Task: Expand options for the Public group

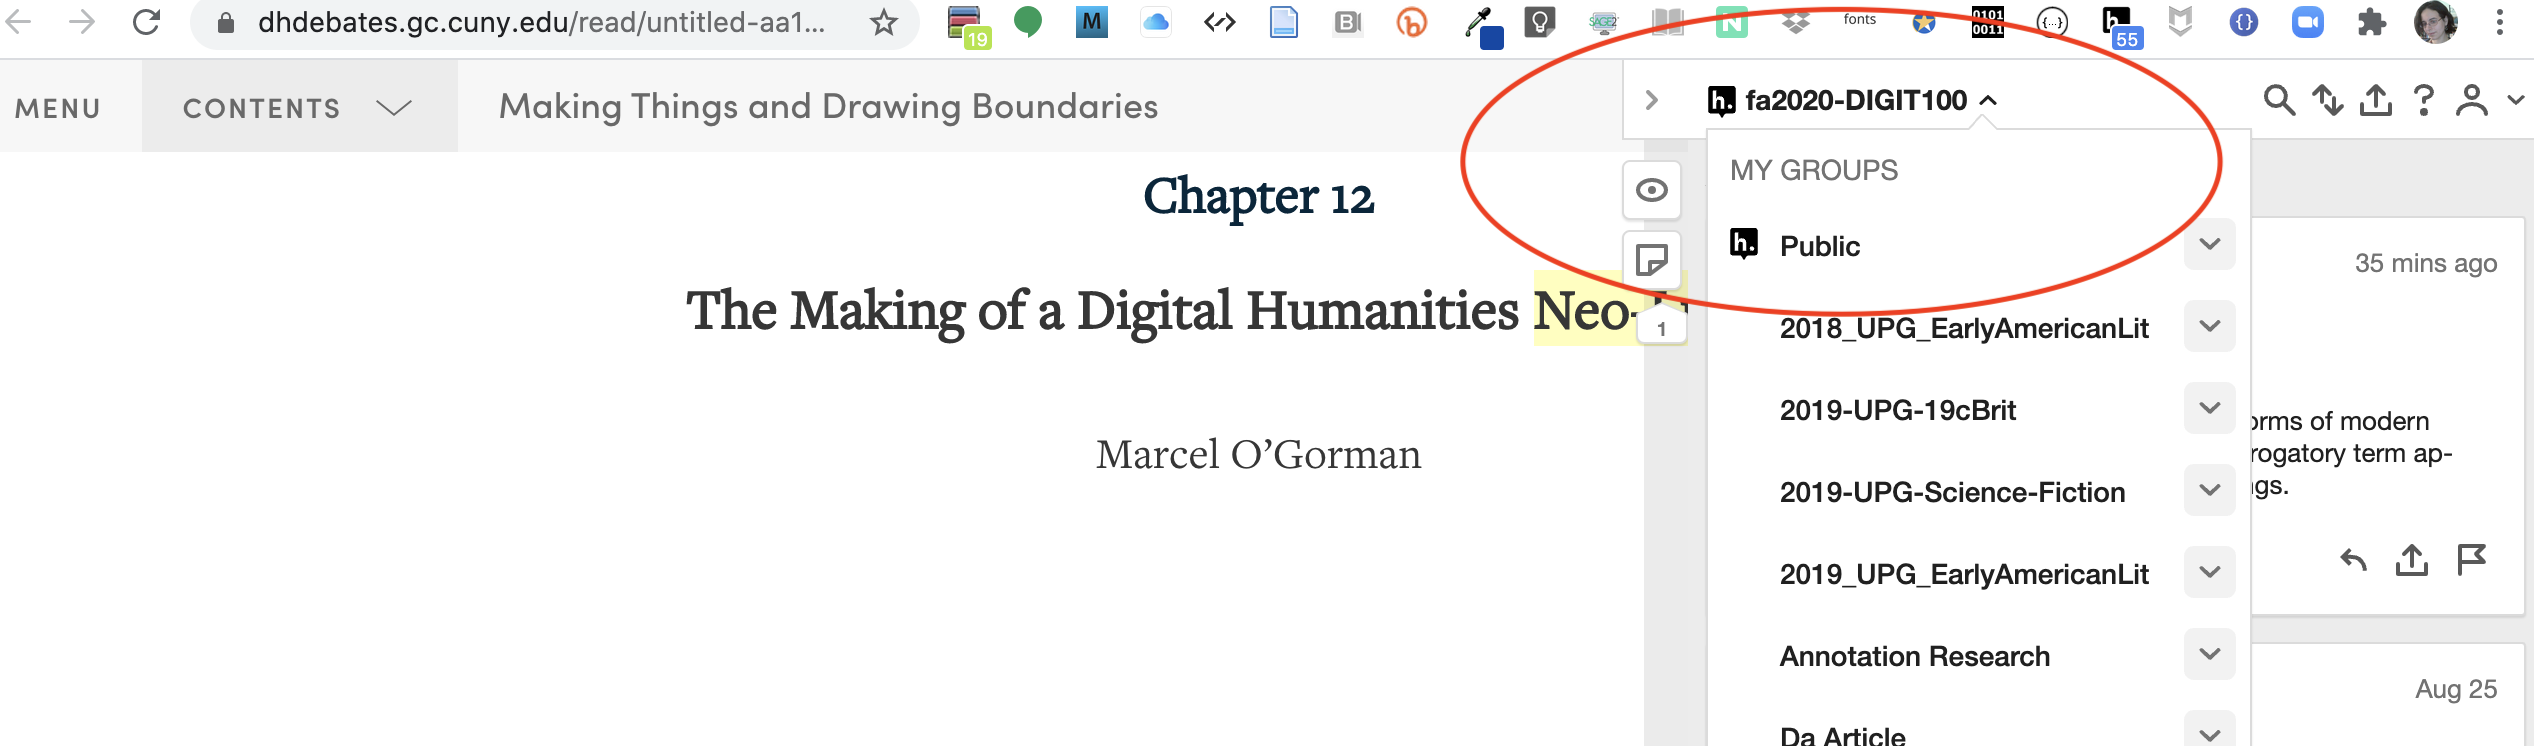Action: point(2209,245)
